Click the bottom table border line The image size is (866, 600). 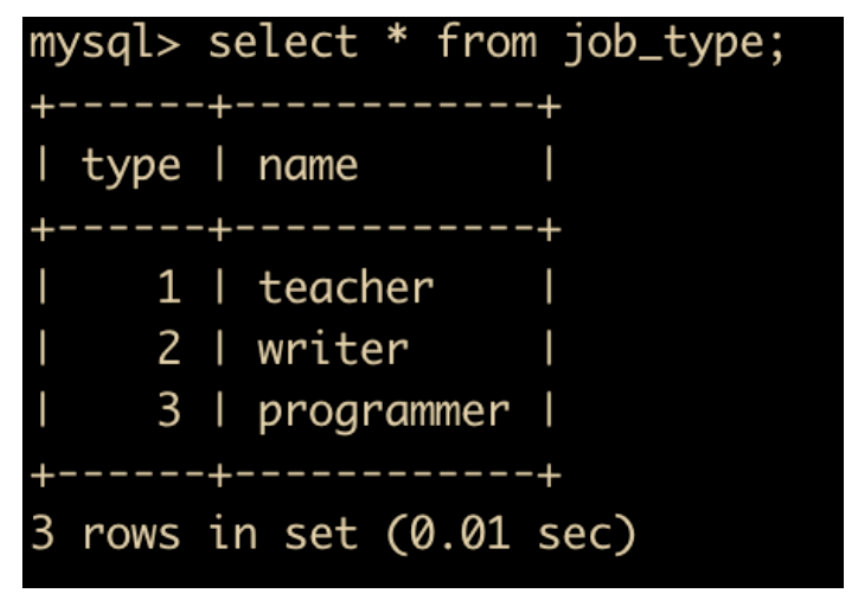point(295,475)
